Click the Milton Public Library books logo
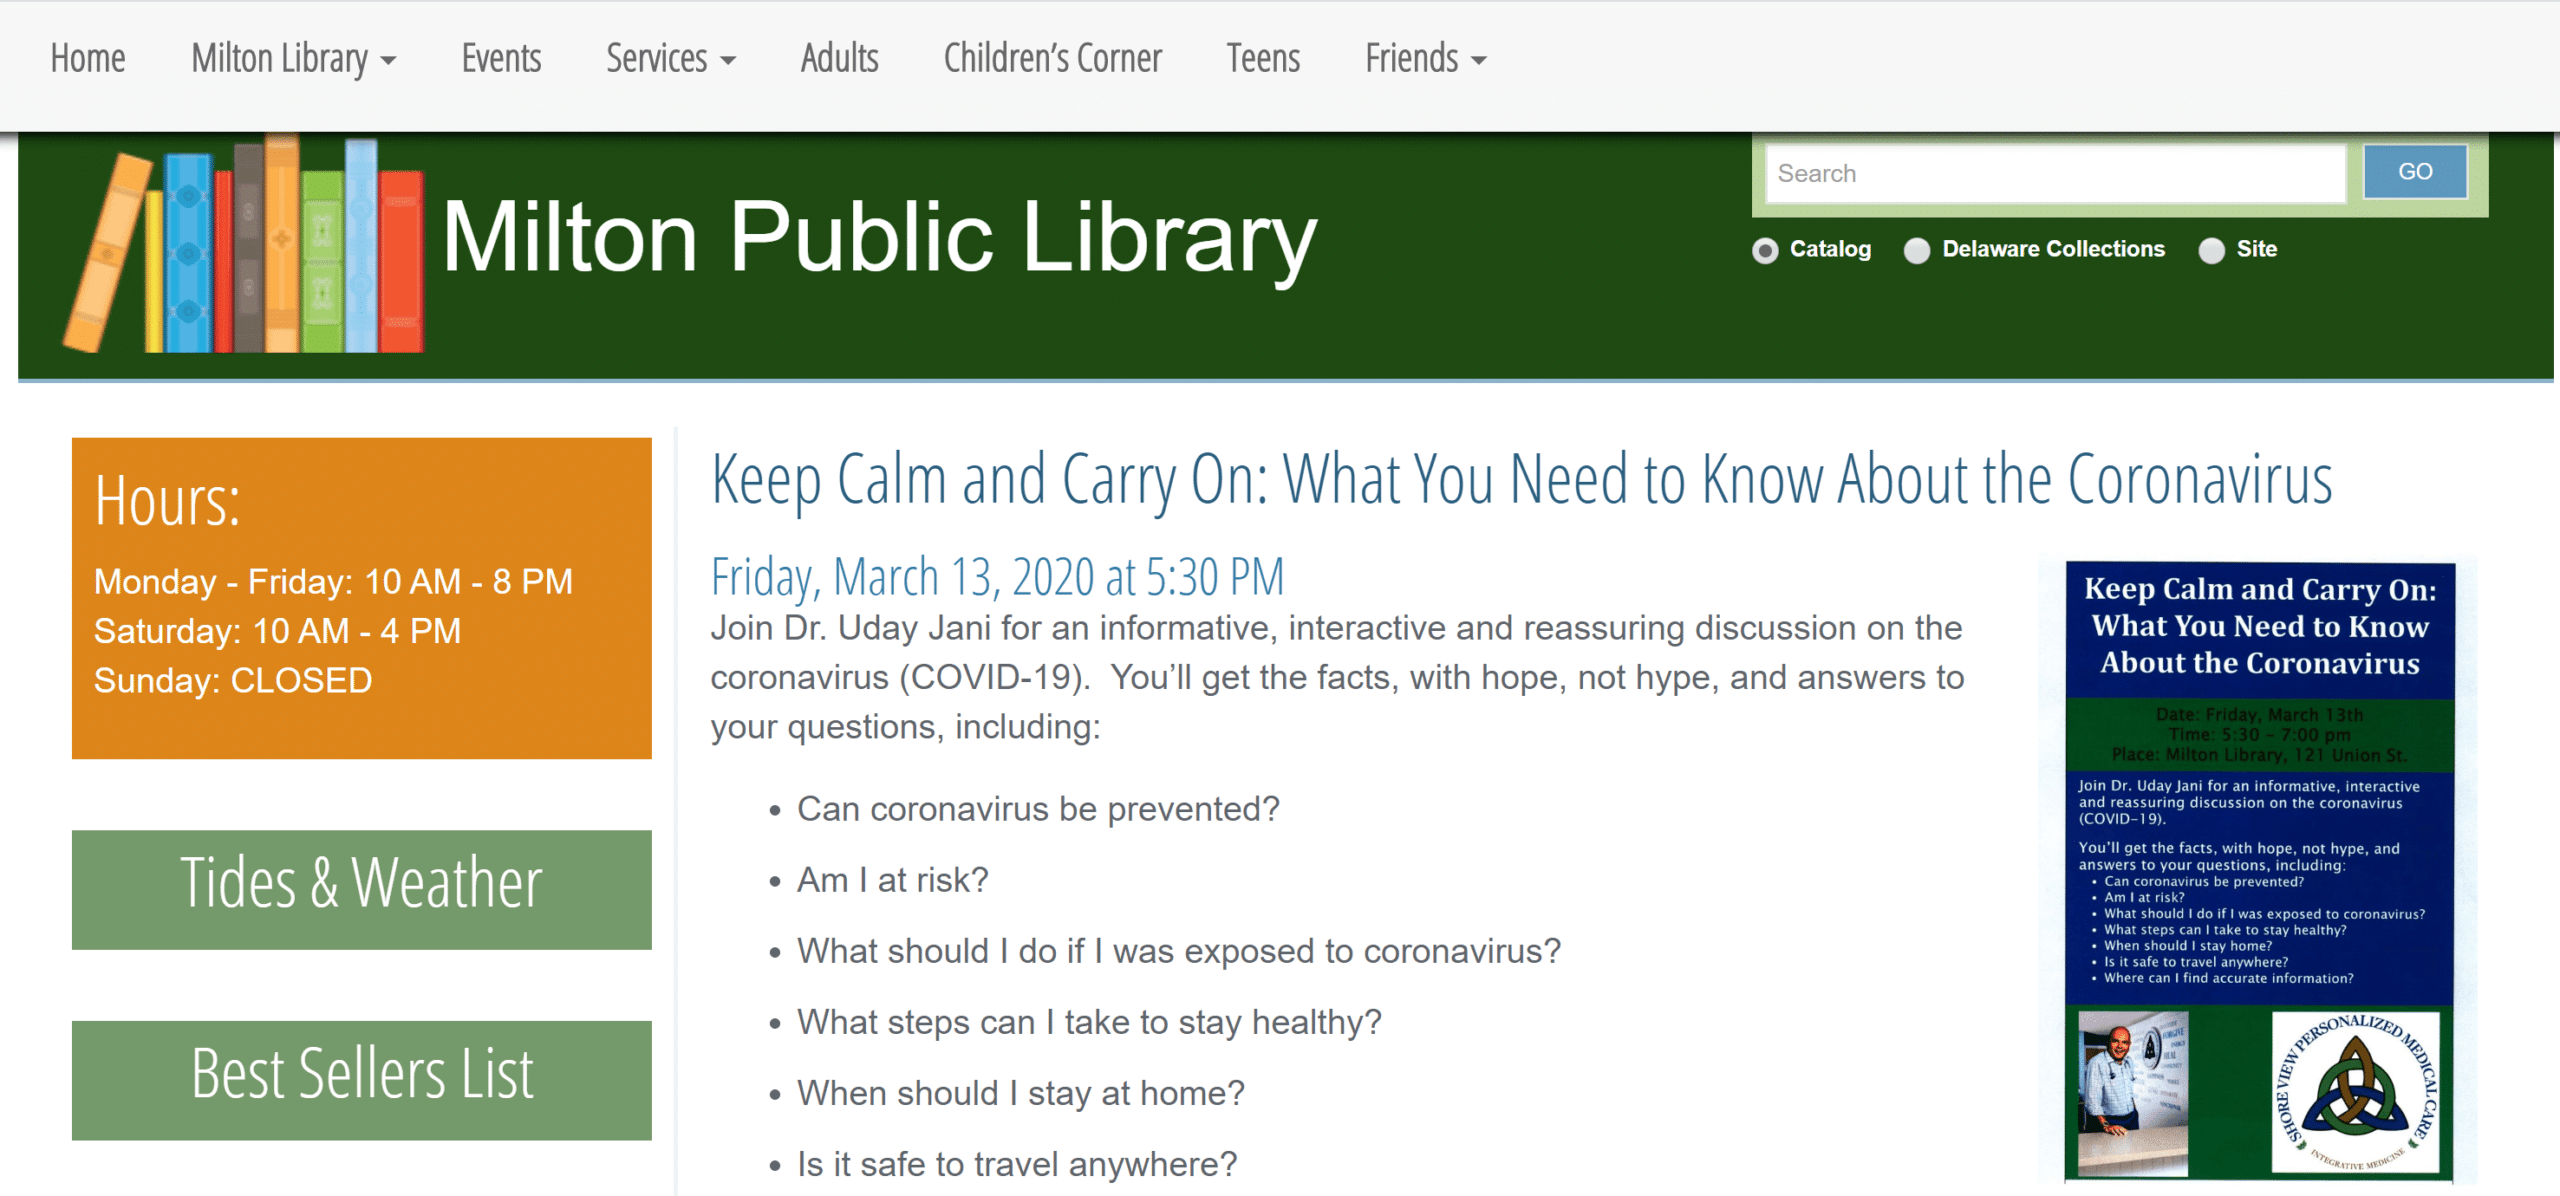The height and width of the screenshot is (1196, 2560). point(245,245)
